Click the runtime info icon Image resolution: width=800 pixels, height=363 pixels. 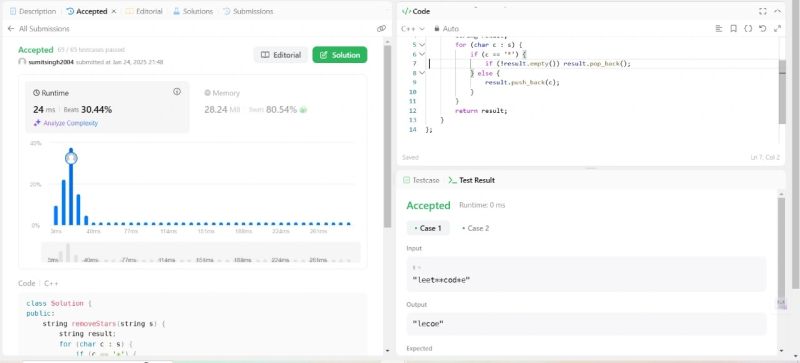point(177,92)
